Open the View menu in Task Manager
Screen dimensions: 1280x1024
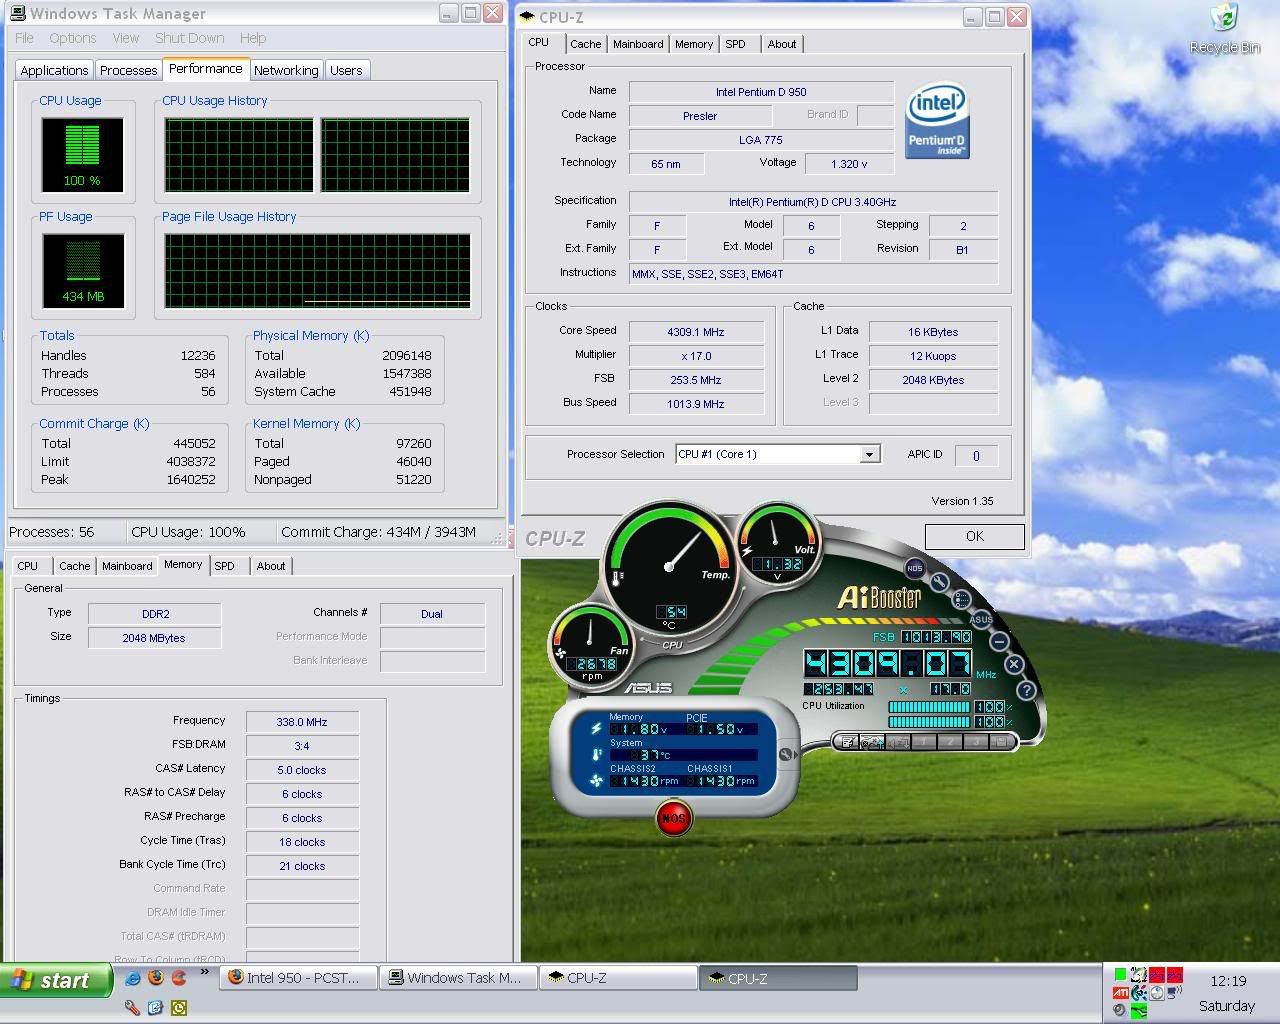point(126,38)
